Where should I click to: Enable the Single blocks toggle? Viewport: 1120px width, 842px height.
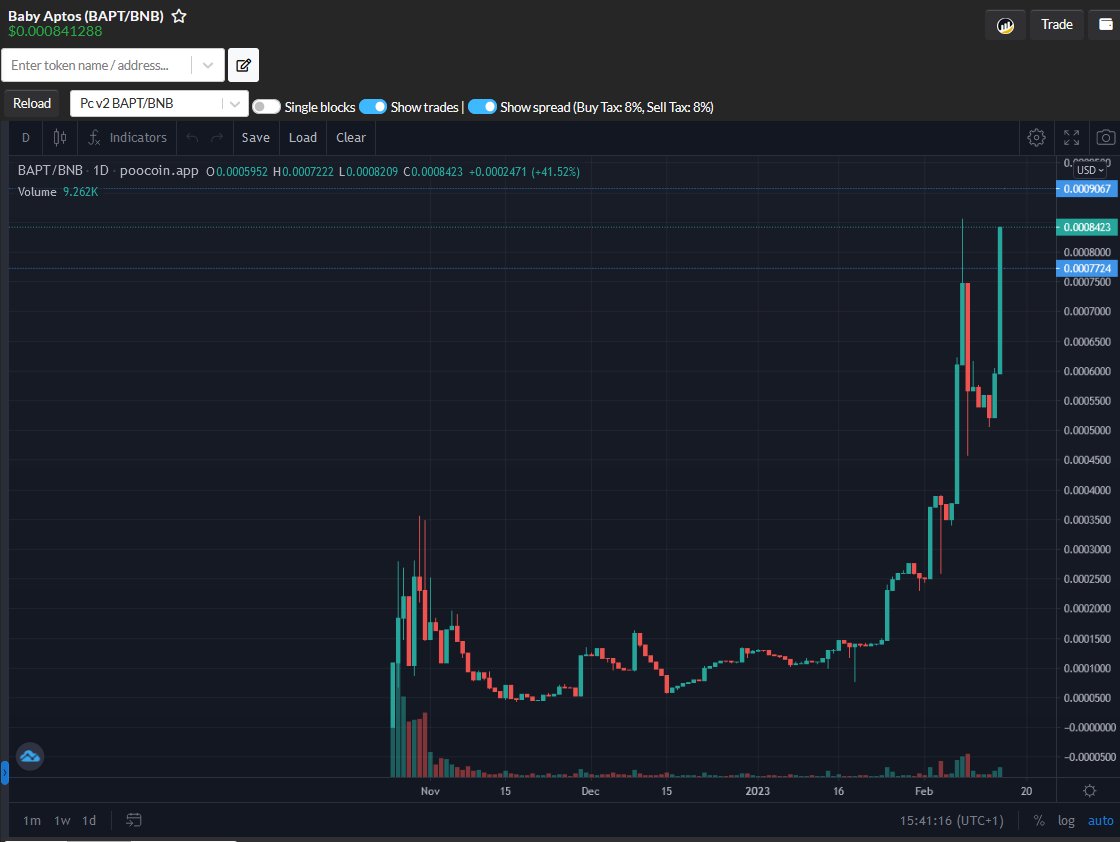[x=265, y=105]
